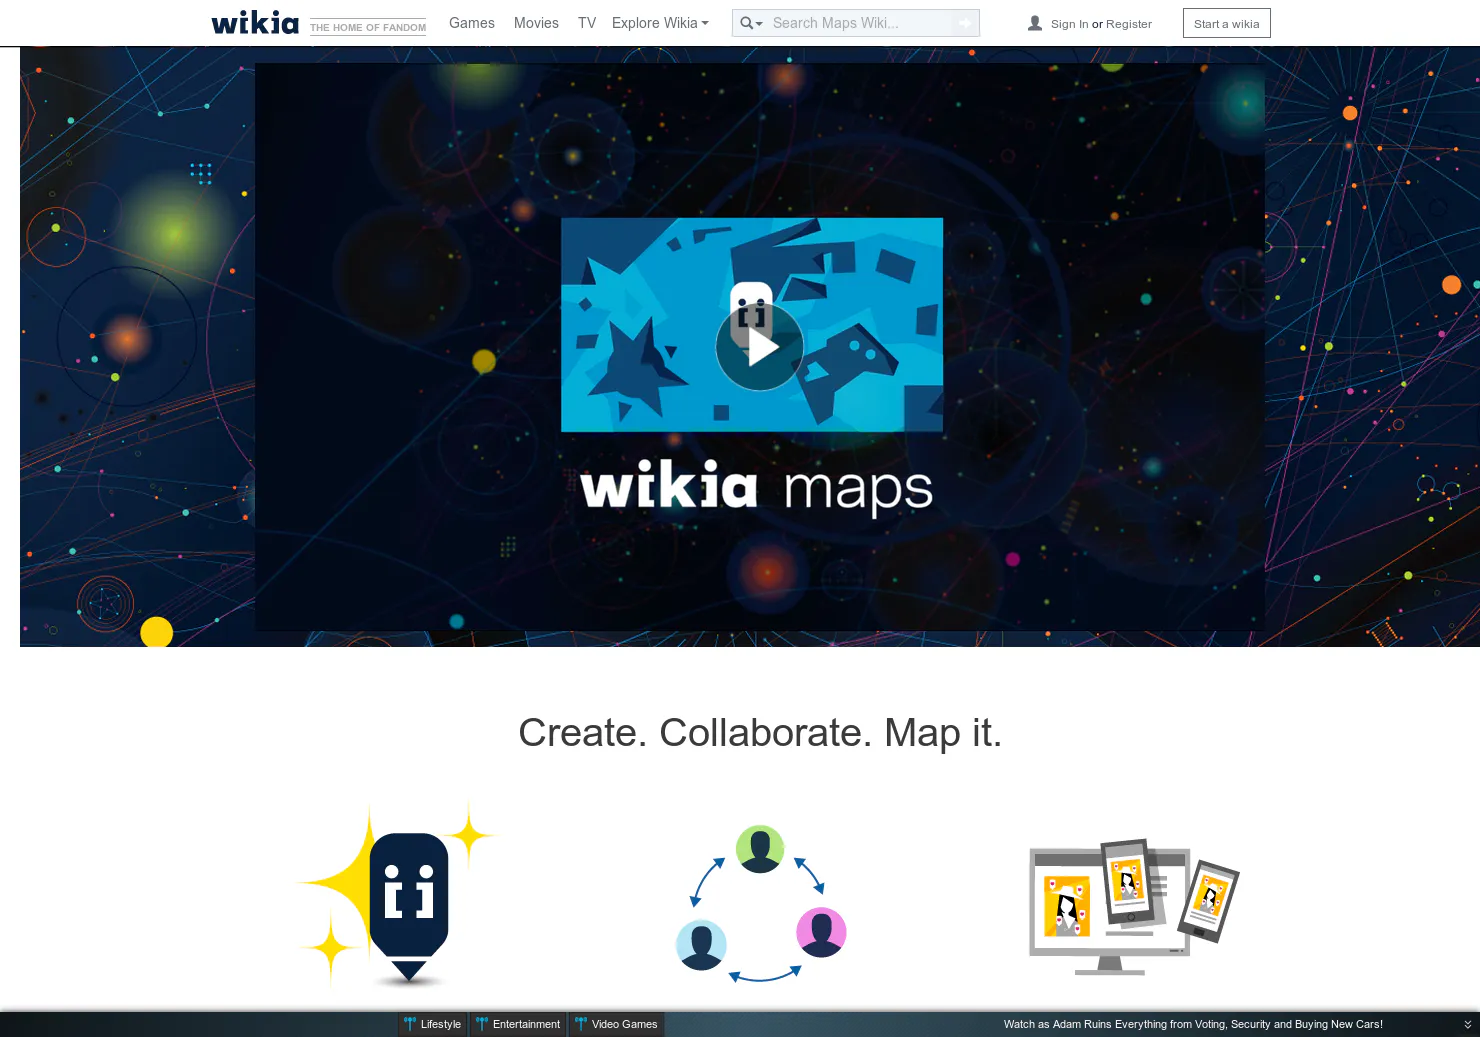Viewport: 1480px width, 1037px height.
Task: Submit search with the arrow button
Action: click(x=965, y=23)
